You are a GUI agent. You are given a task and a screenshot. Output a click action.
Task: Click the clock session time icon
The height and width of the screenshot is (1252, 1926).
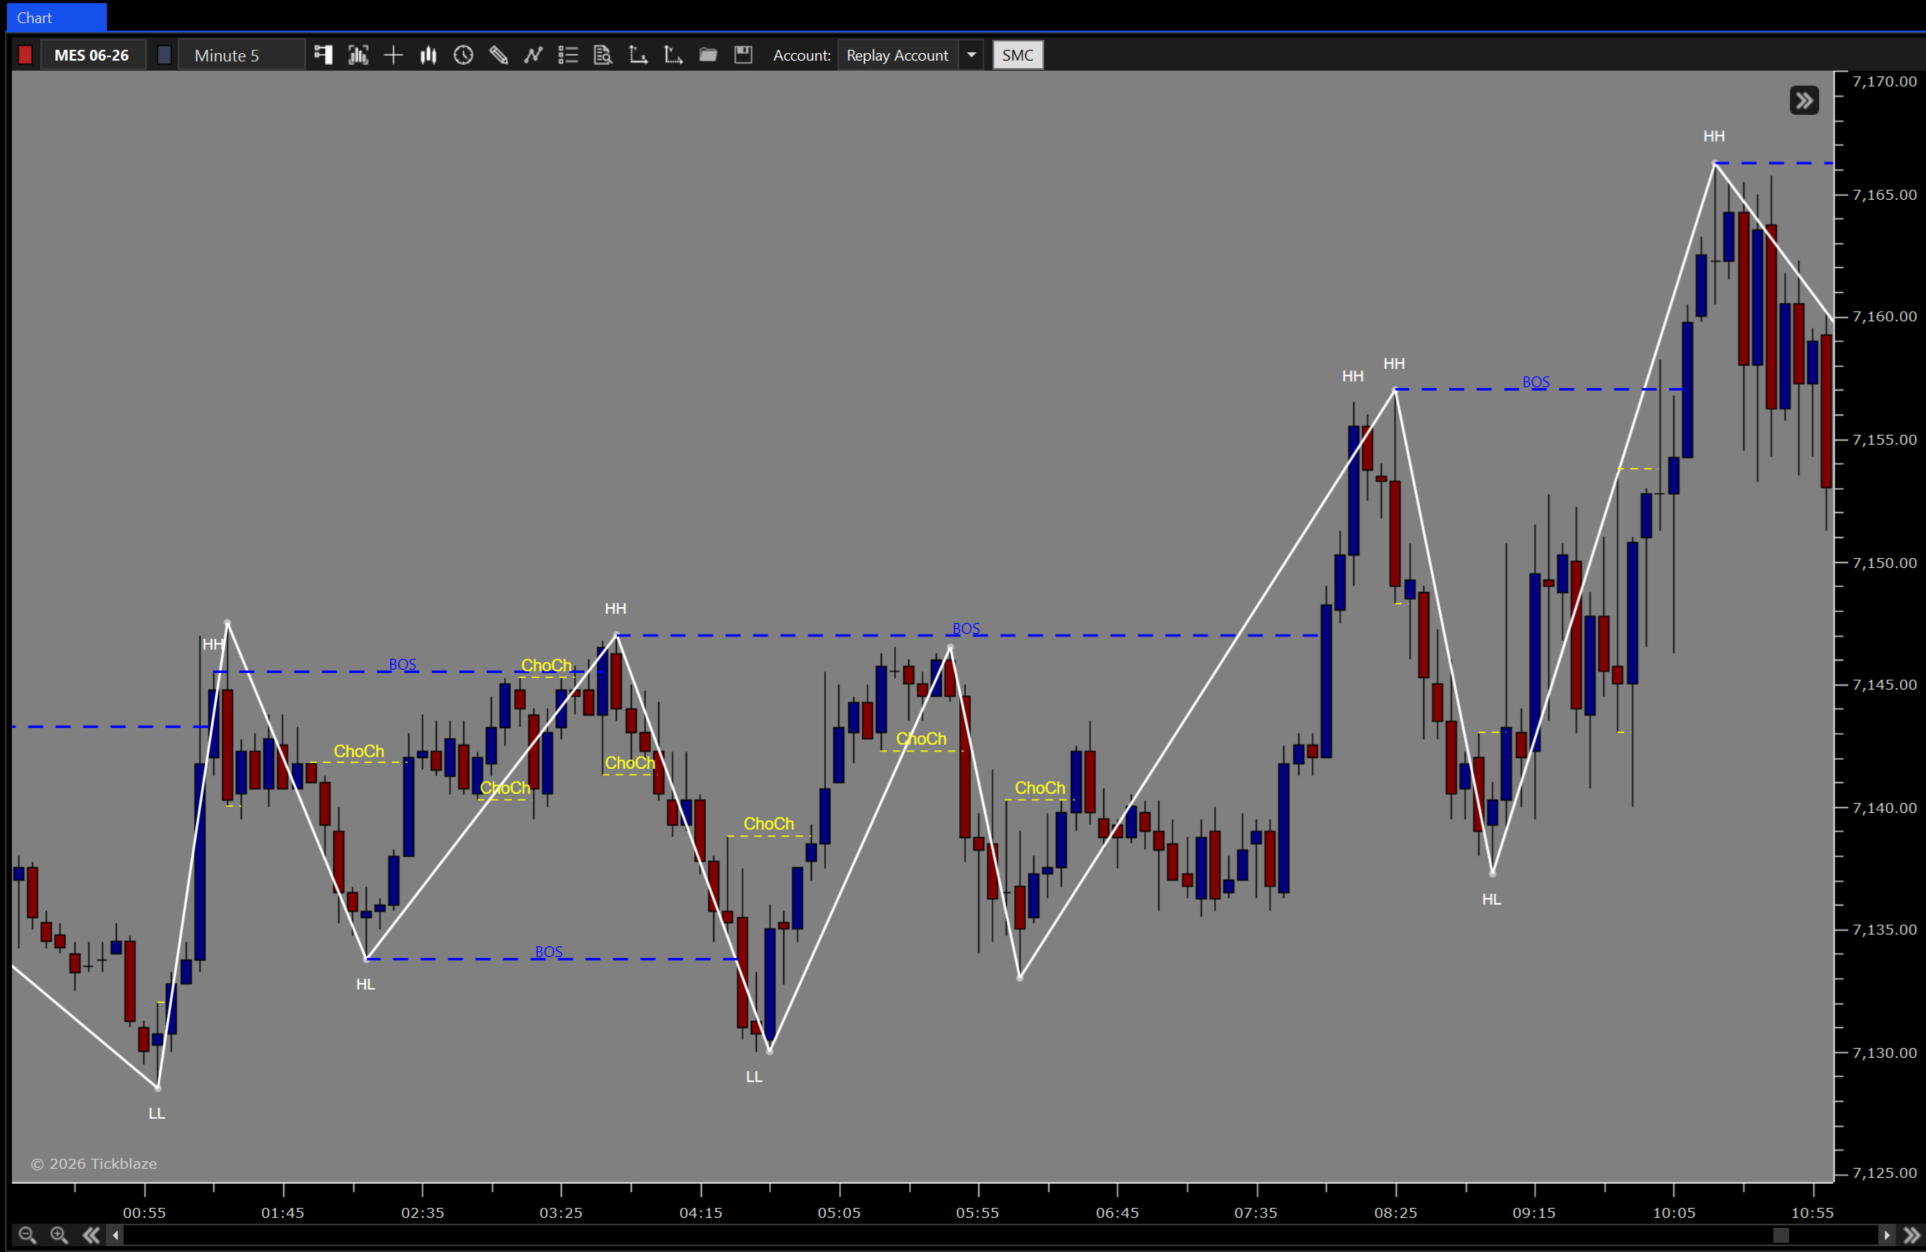[x=463, y=55]
